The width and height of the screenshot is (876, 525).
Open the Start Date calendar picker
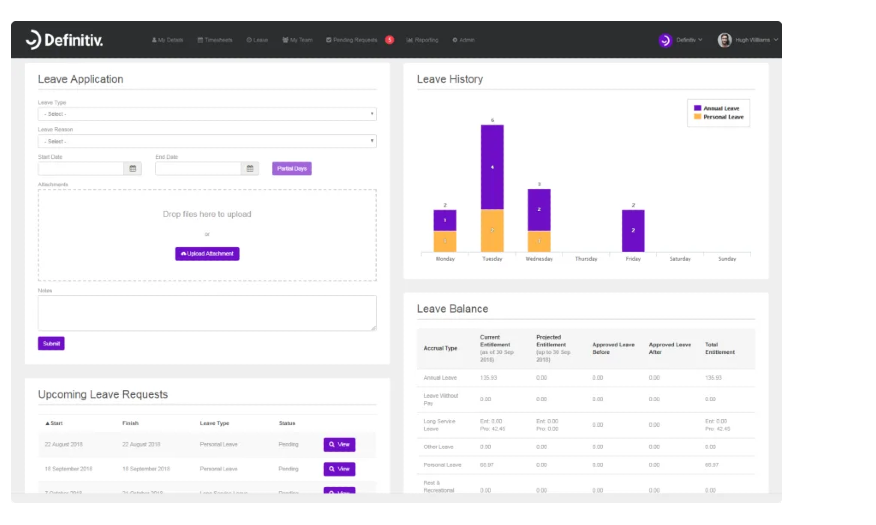(133, 169)
